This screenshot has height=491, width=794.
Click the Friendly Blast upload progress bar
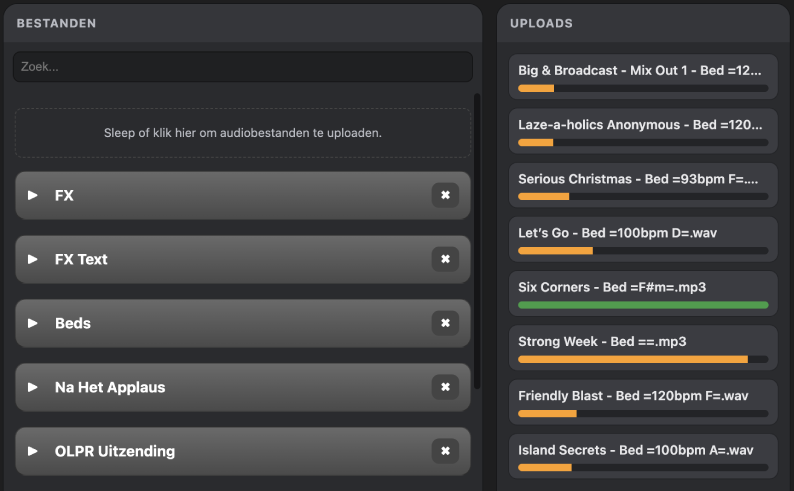tap(643, 413)
